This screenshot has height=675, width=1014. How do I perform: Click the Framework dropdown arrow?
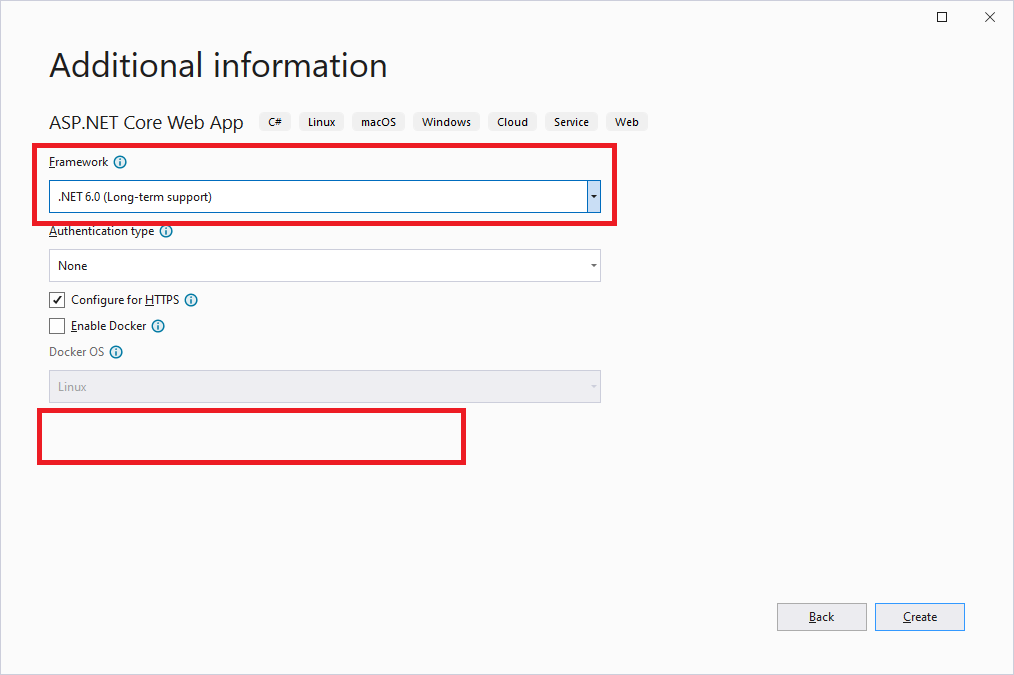point(593,196)
